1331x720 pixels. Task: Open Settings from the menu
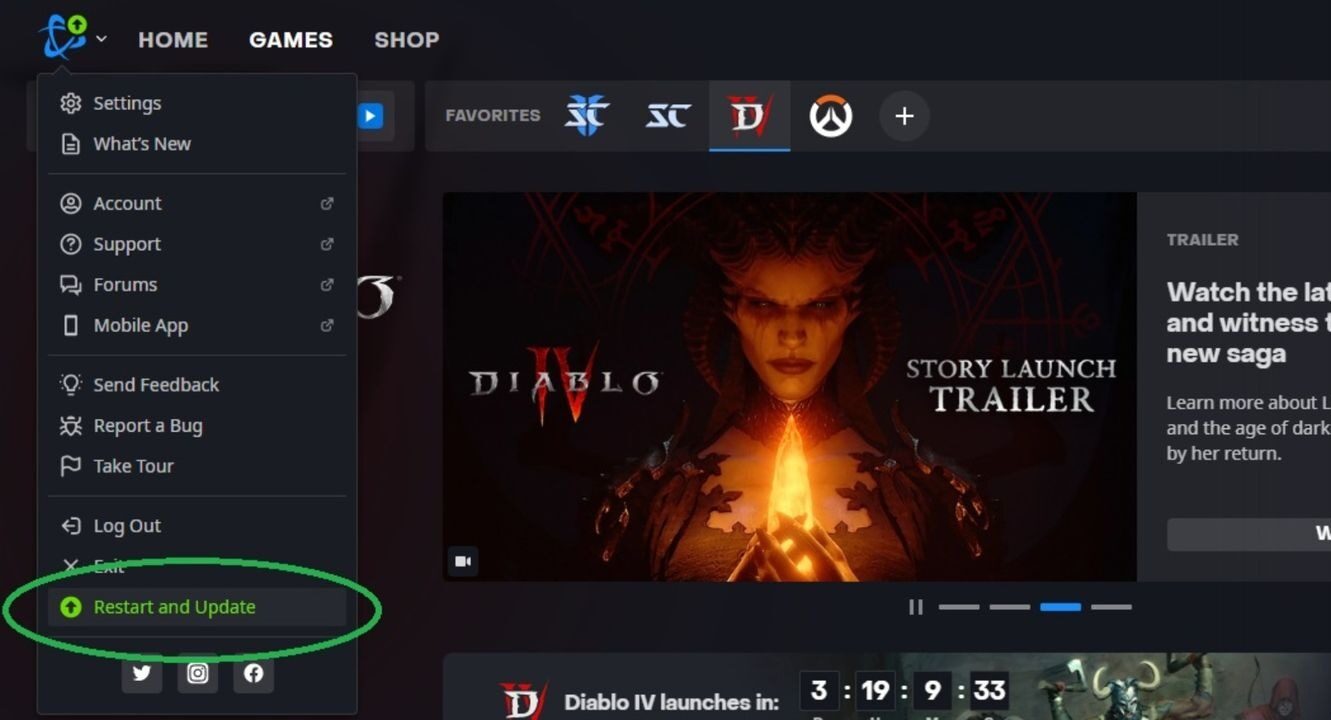tap(197, 103)
